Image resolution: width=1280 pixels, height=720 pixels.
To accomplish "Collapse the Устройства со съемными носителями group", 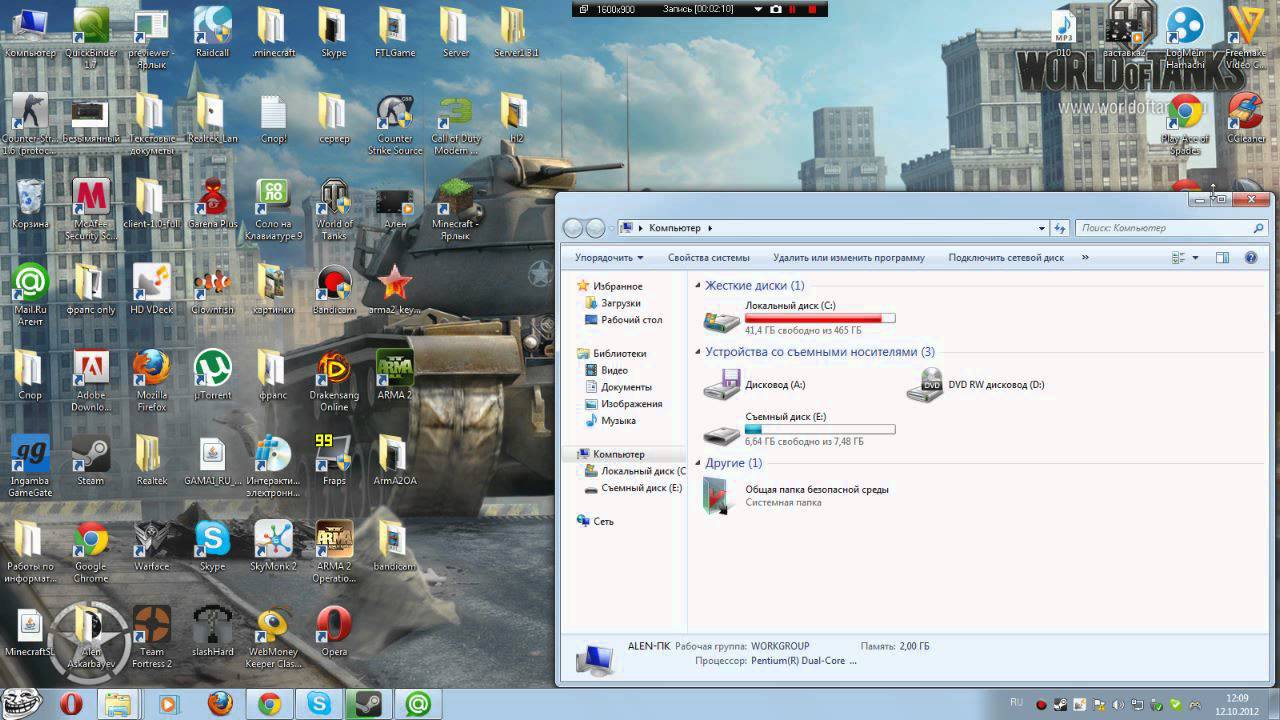I will point(699,352).
